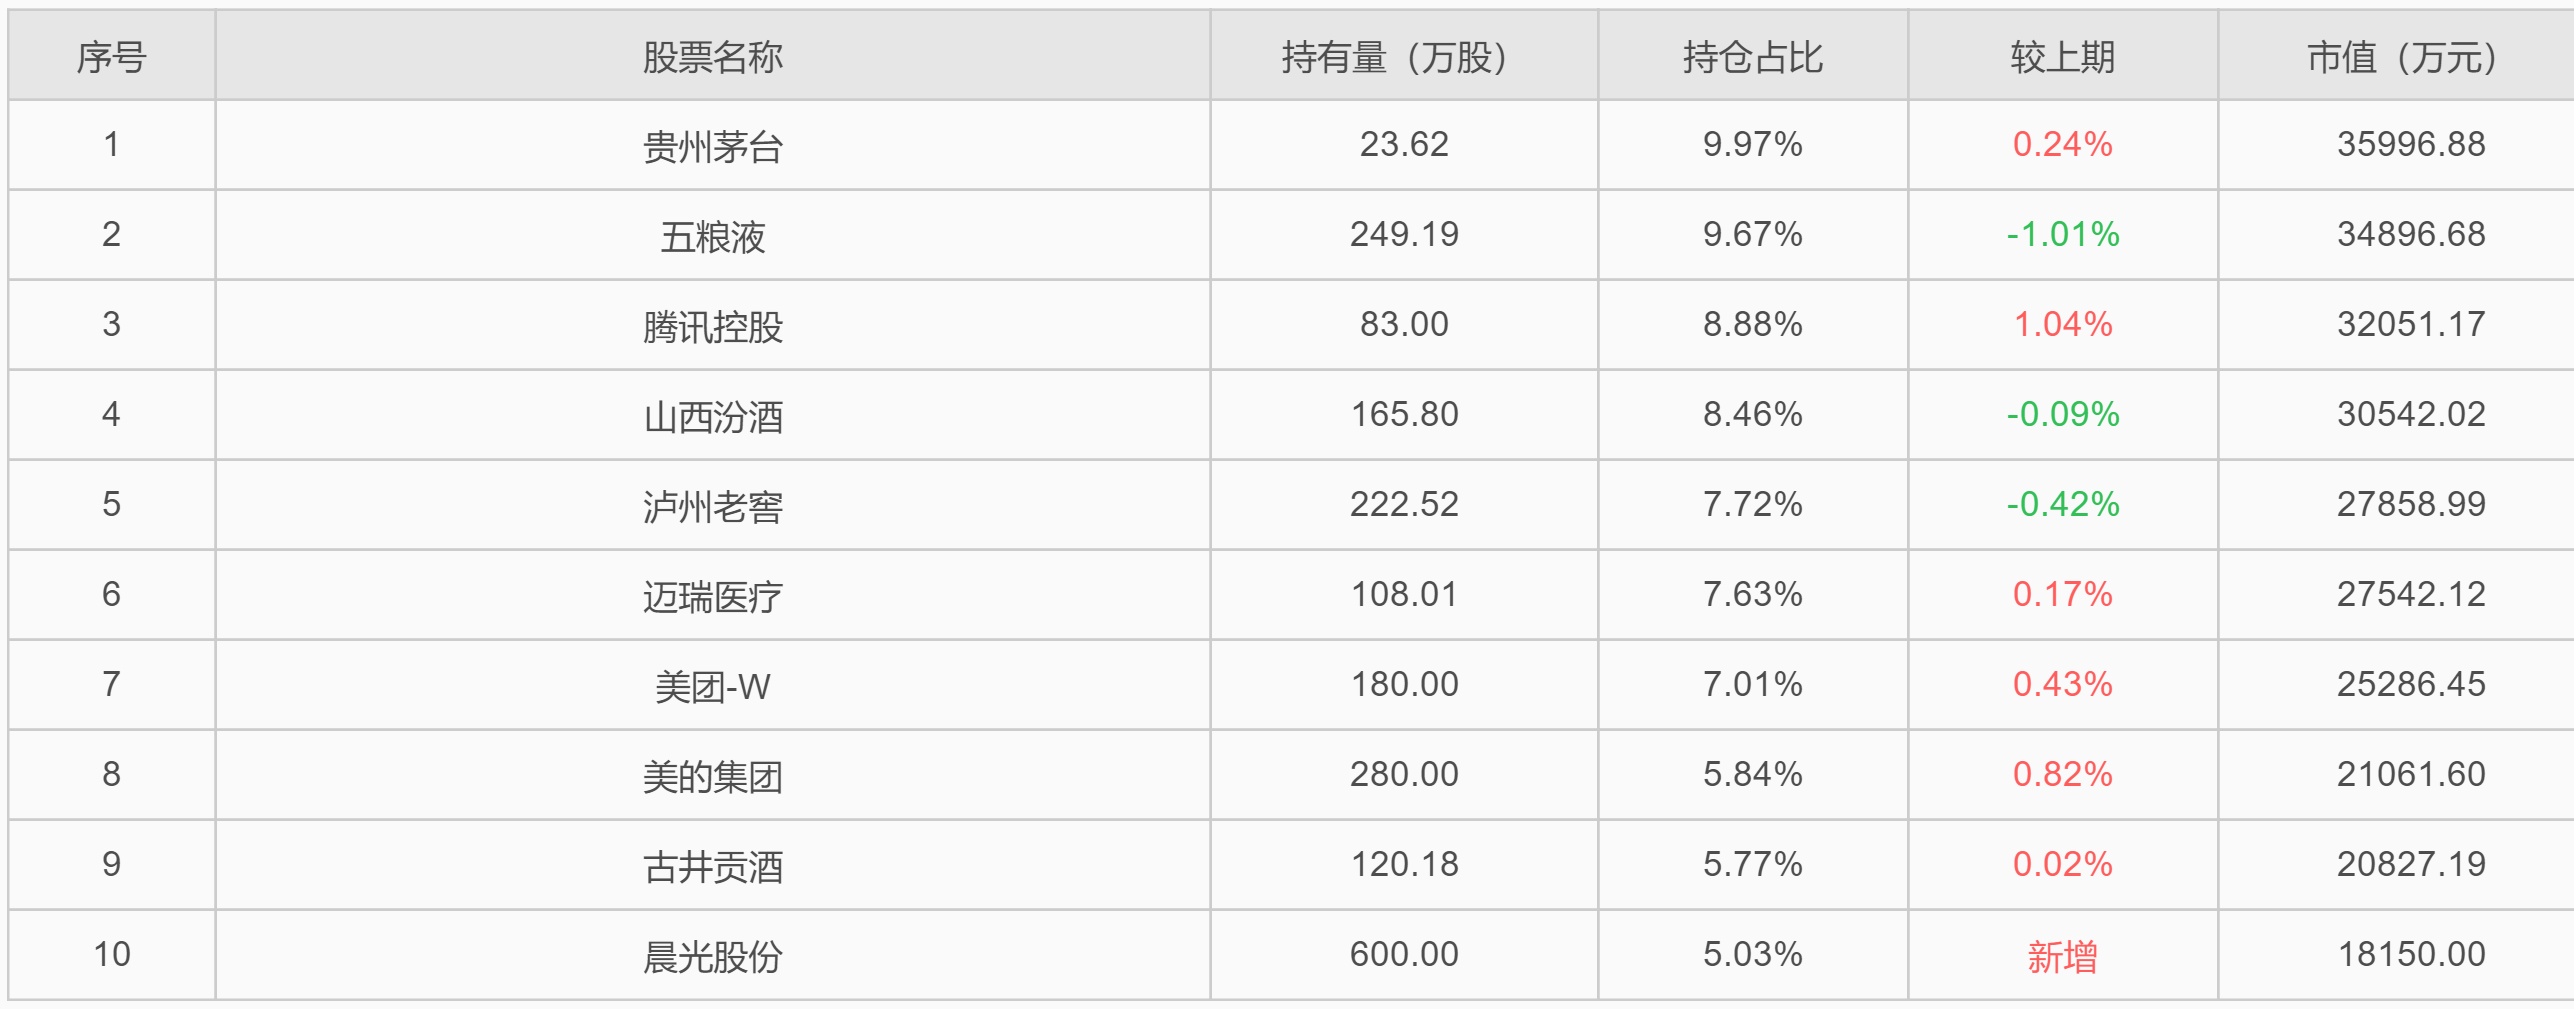Click the 600.00 holding quantity cell

coord(1403,954)
